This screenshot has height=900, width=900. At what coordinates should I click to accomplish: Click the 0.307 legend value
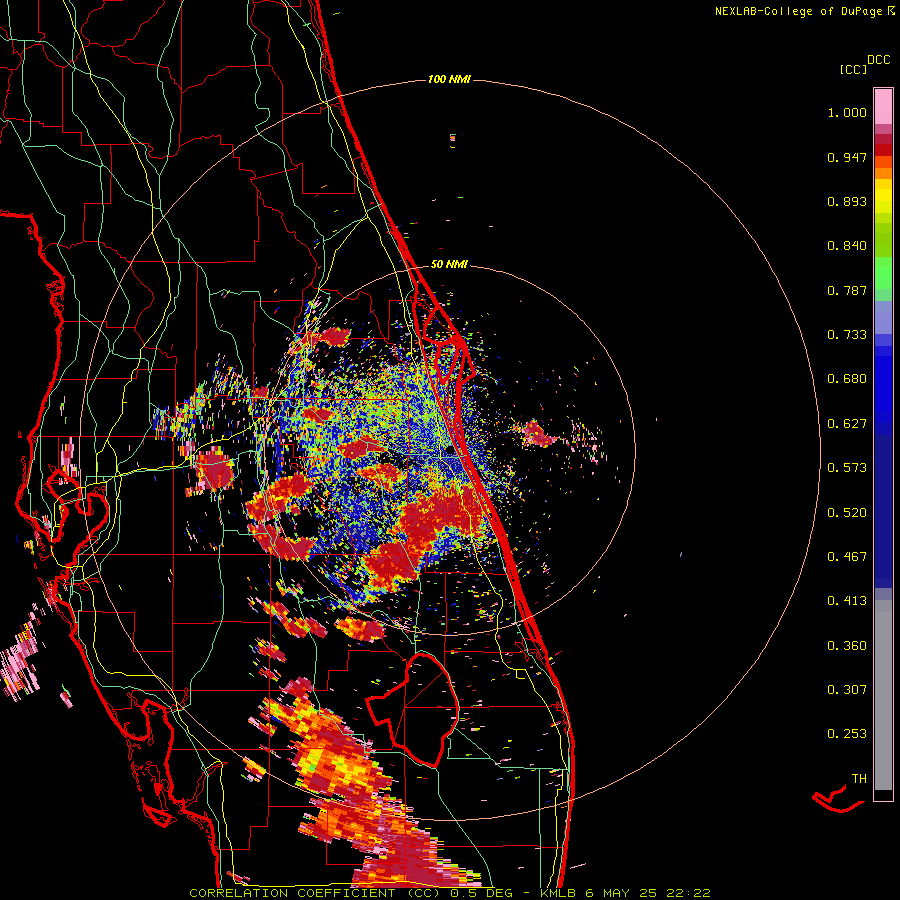tap(847, 690)
